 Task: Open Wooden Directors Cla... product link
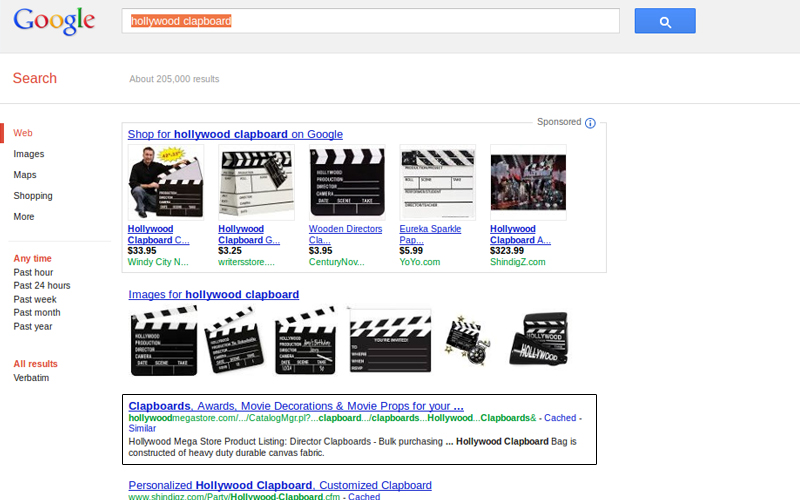pos(345,234)
